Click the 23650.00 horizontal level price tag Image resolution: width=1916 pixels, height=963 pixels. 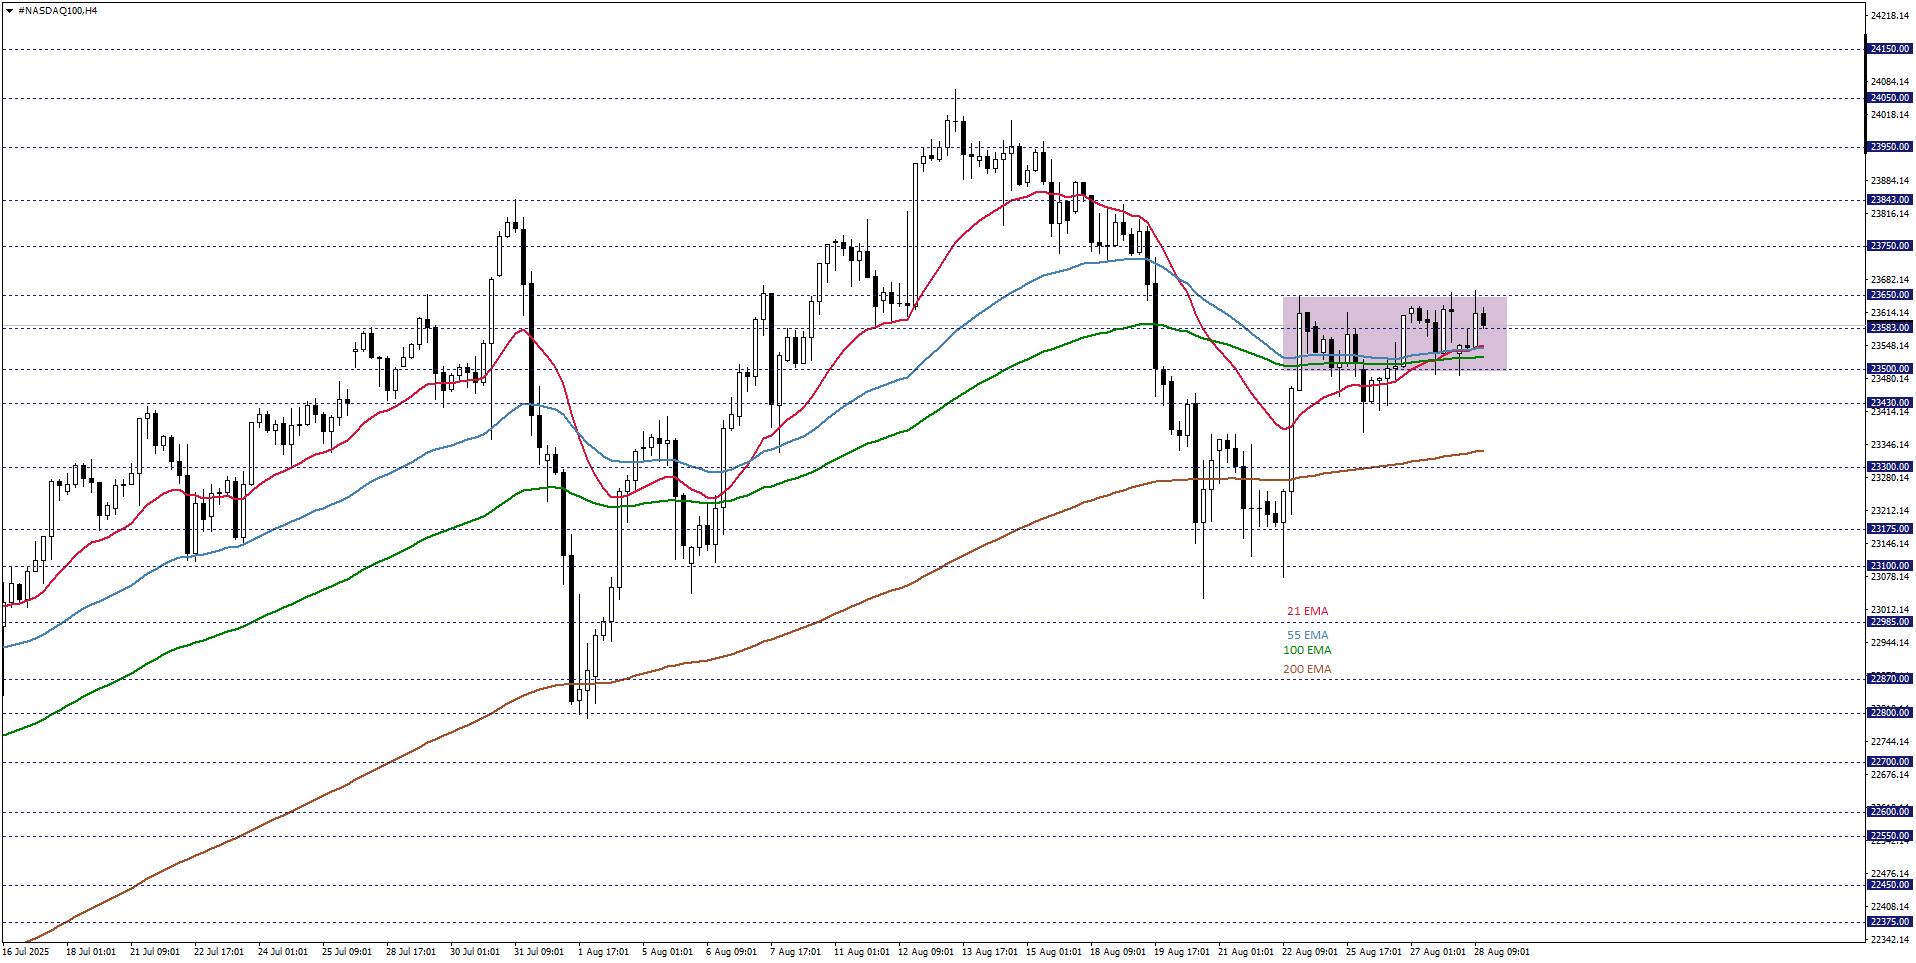tap(1889, 295)
